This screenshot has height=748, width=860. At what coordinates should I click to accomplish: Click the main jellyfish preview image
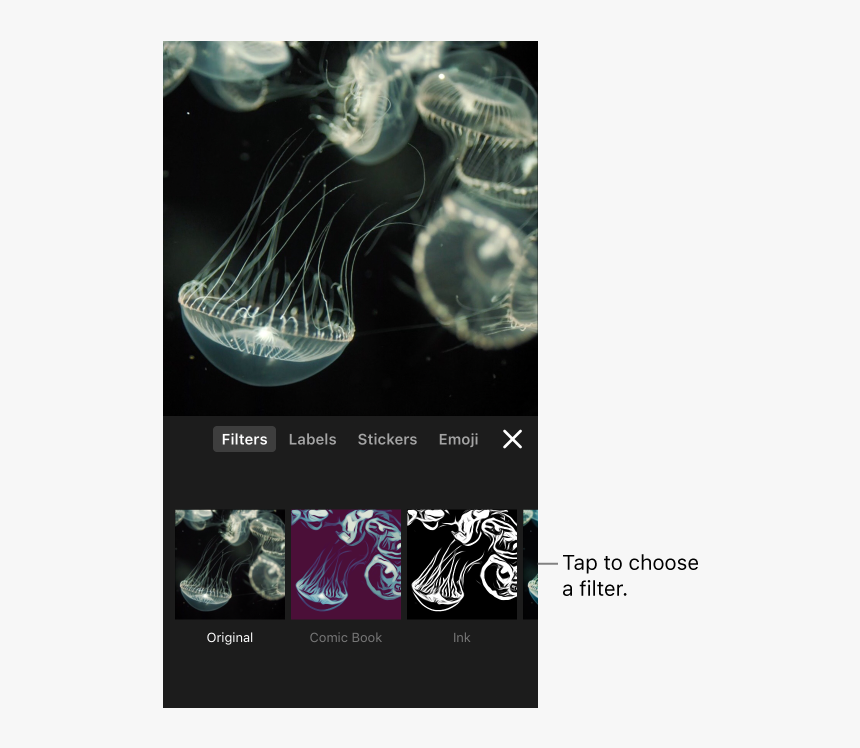coord(350,228)
